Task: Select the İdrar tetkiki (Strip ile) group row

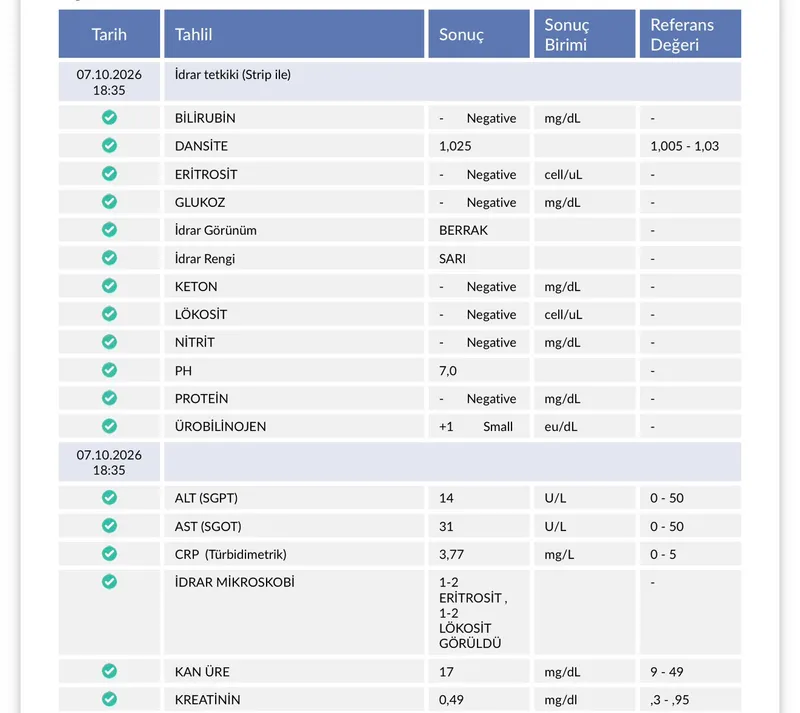Action: [400, 82]
